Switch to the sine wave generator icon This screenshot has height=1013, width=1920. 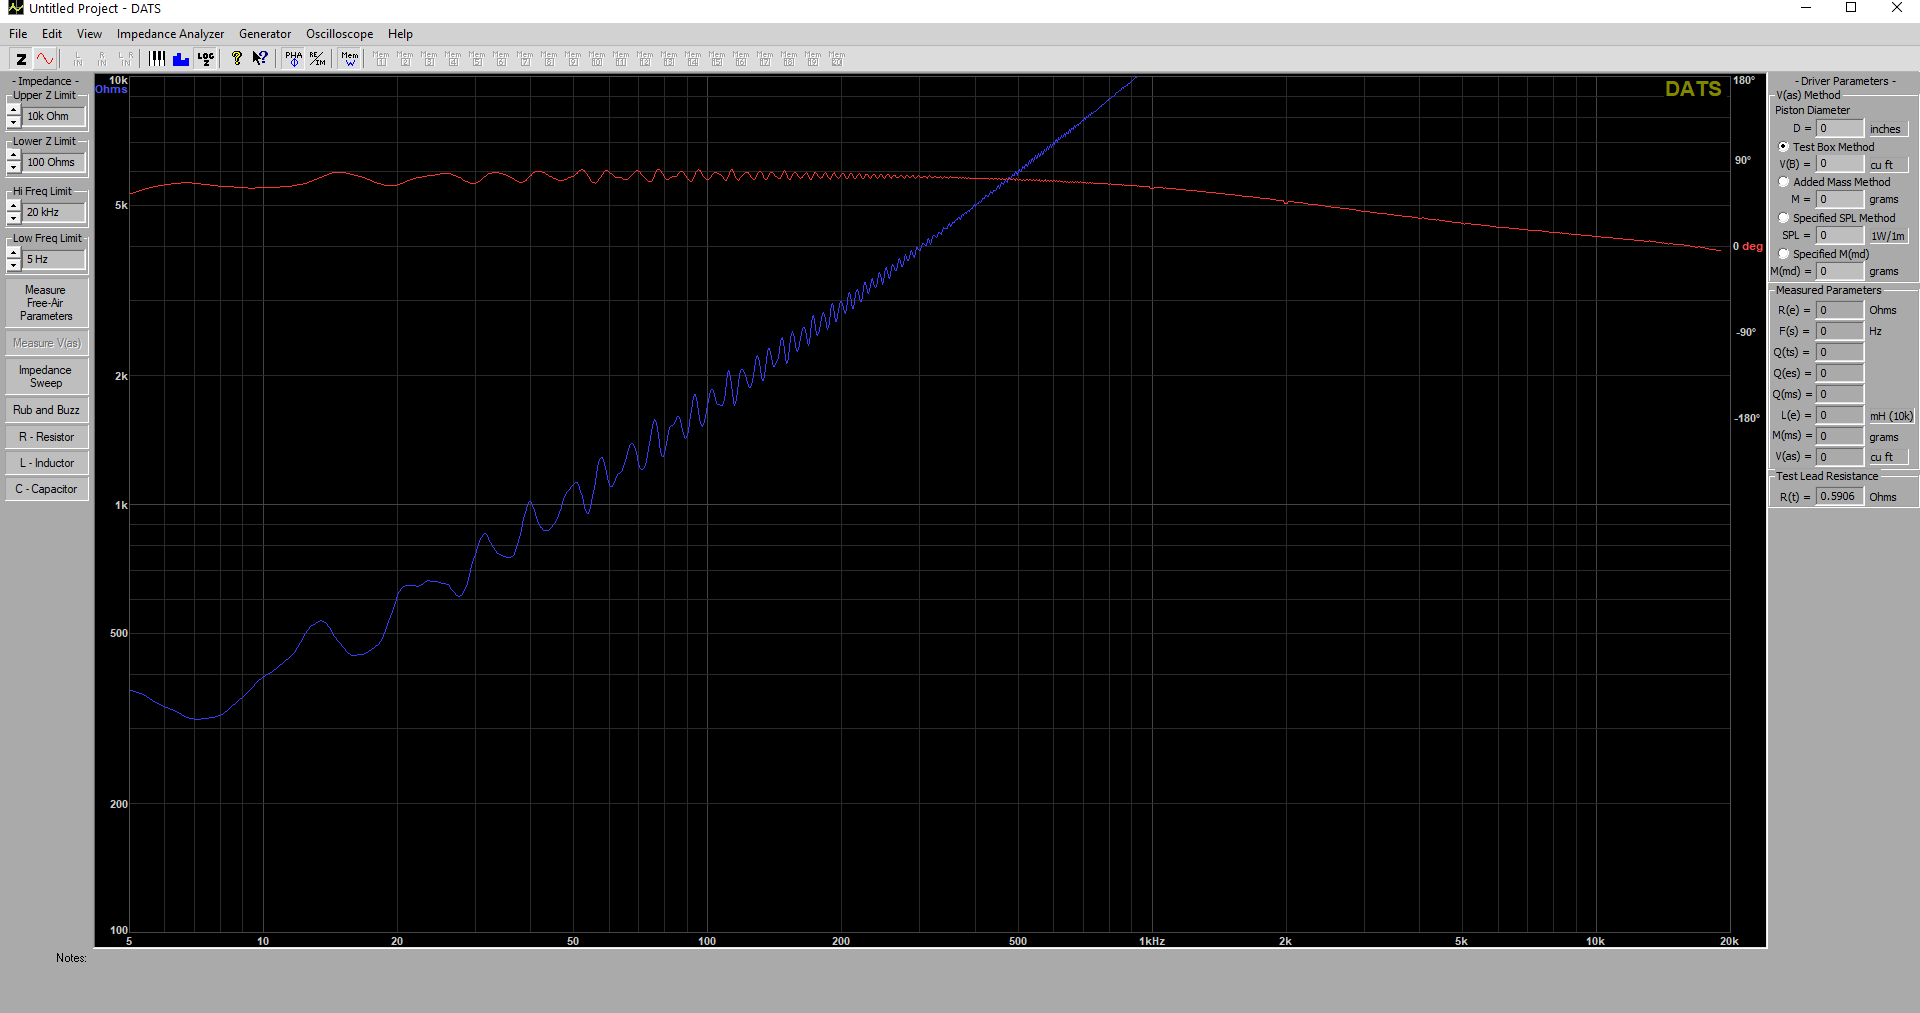tap(45, 59)
